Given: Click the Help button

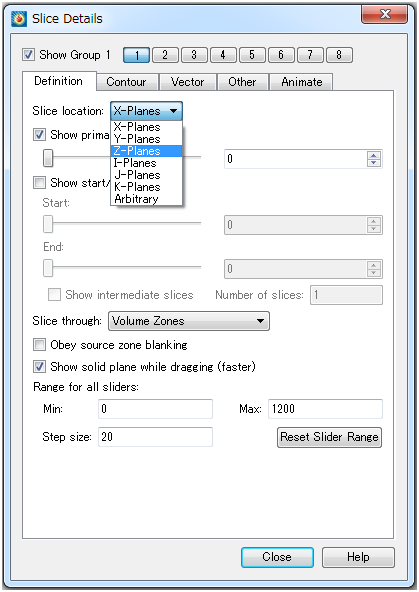Looking at the screenshot, I should click(358, 557).
